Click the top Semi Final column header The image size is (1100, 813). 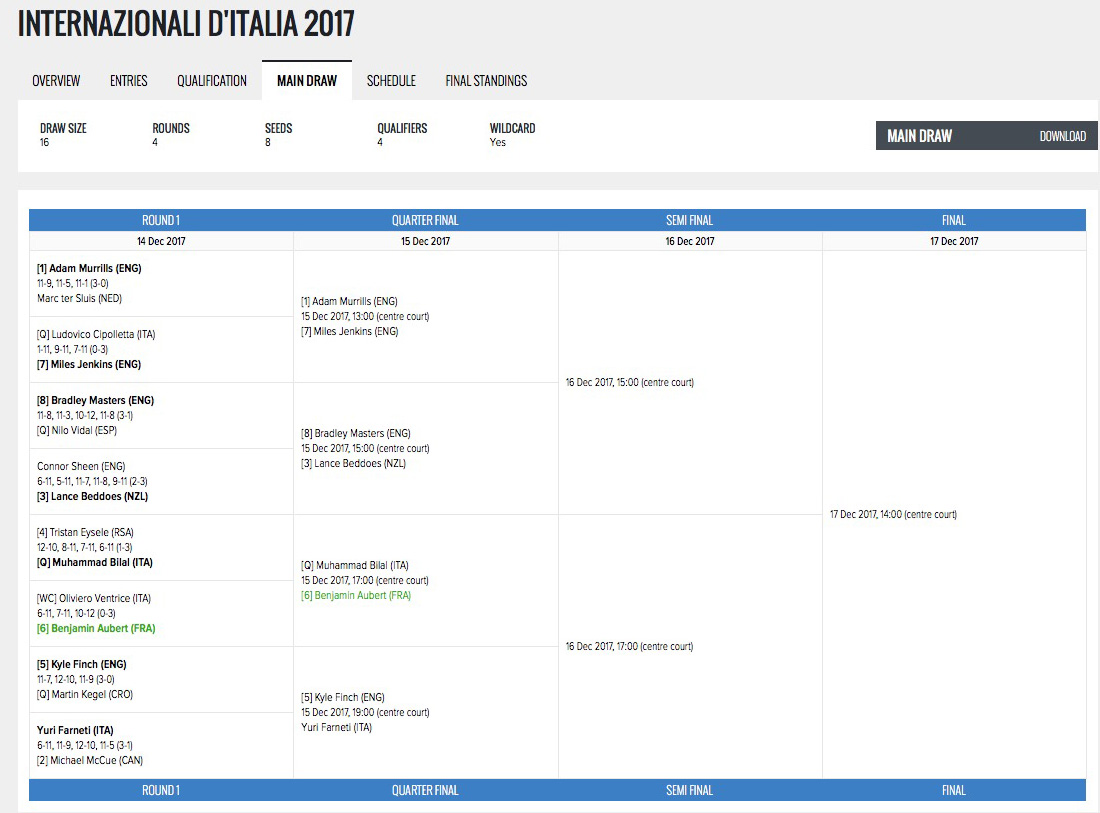click(x=689, y=220)
